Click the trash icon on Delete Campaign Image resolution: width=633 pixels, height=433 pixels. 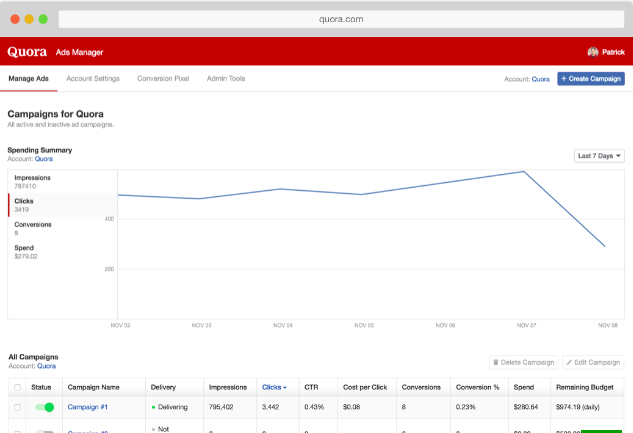click(496, 362)
